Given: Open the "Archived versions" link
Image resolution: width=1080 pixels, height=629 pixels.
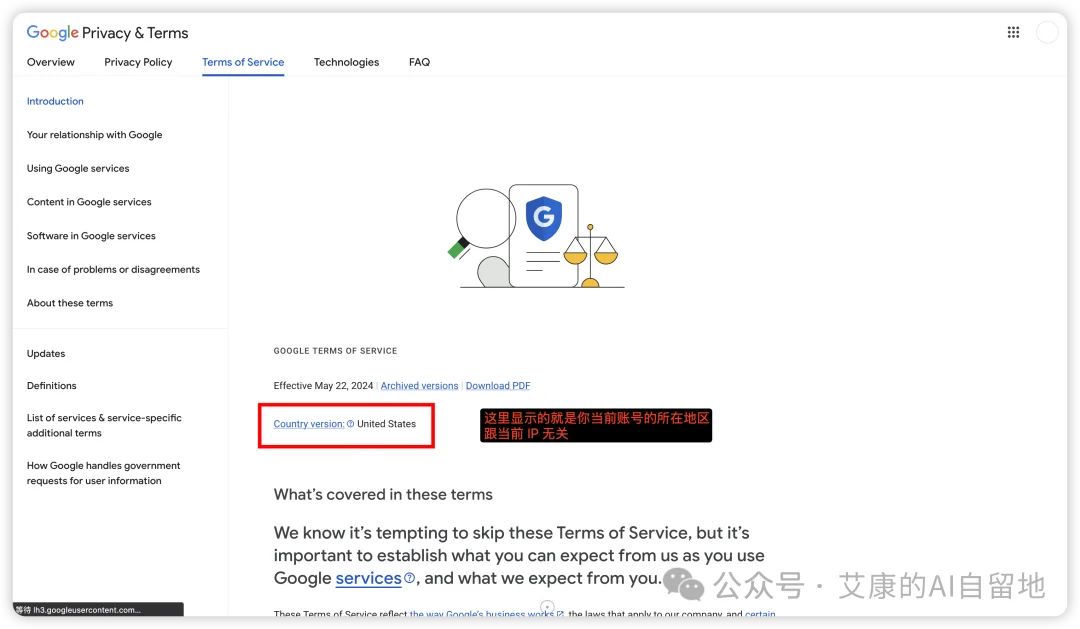Looking at the screenshot, I should point(419,385).
